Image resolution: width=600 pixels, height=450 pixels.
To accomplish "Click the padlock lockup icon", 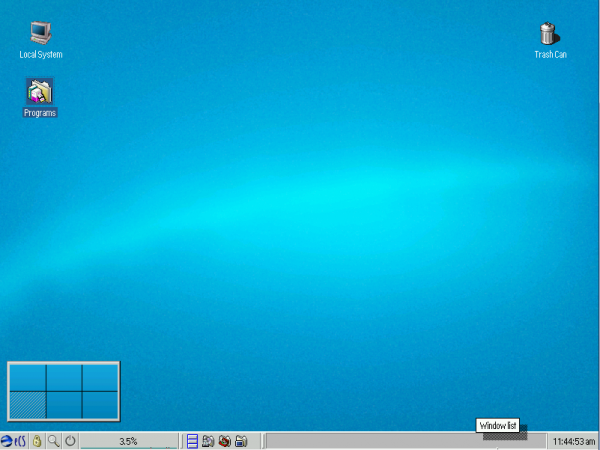I will (37, 440).
